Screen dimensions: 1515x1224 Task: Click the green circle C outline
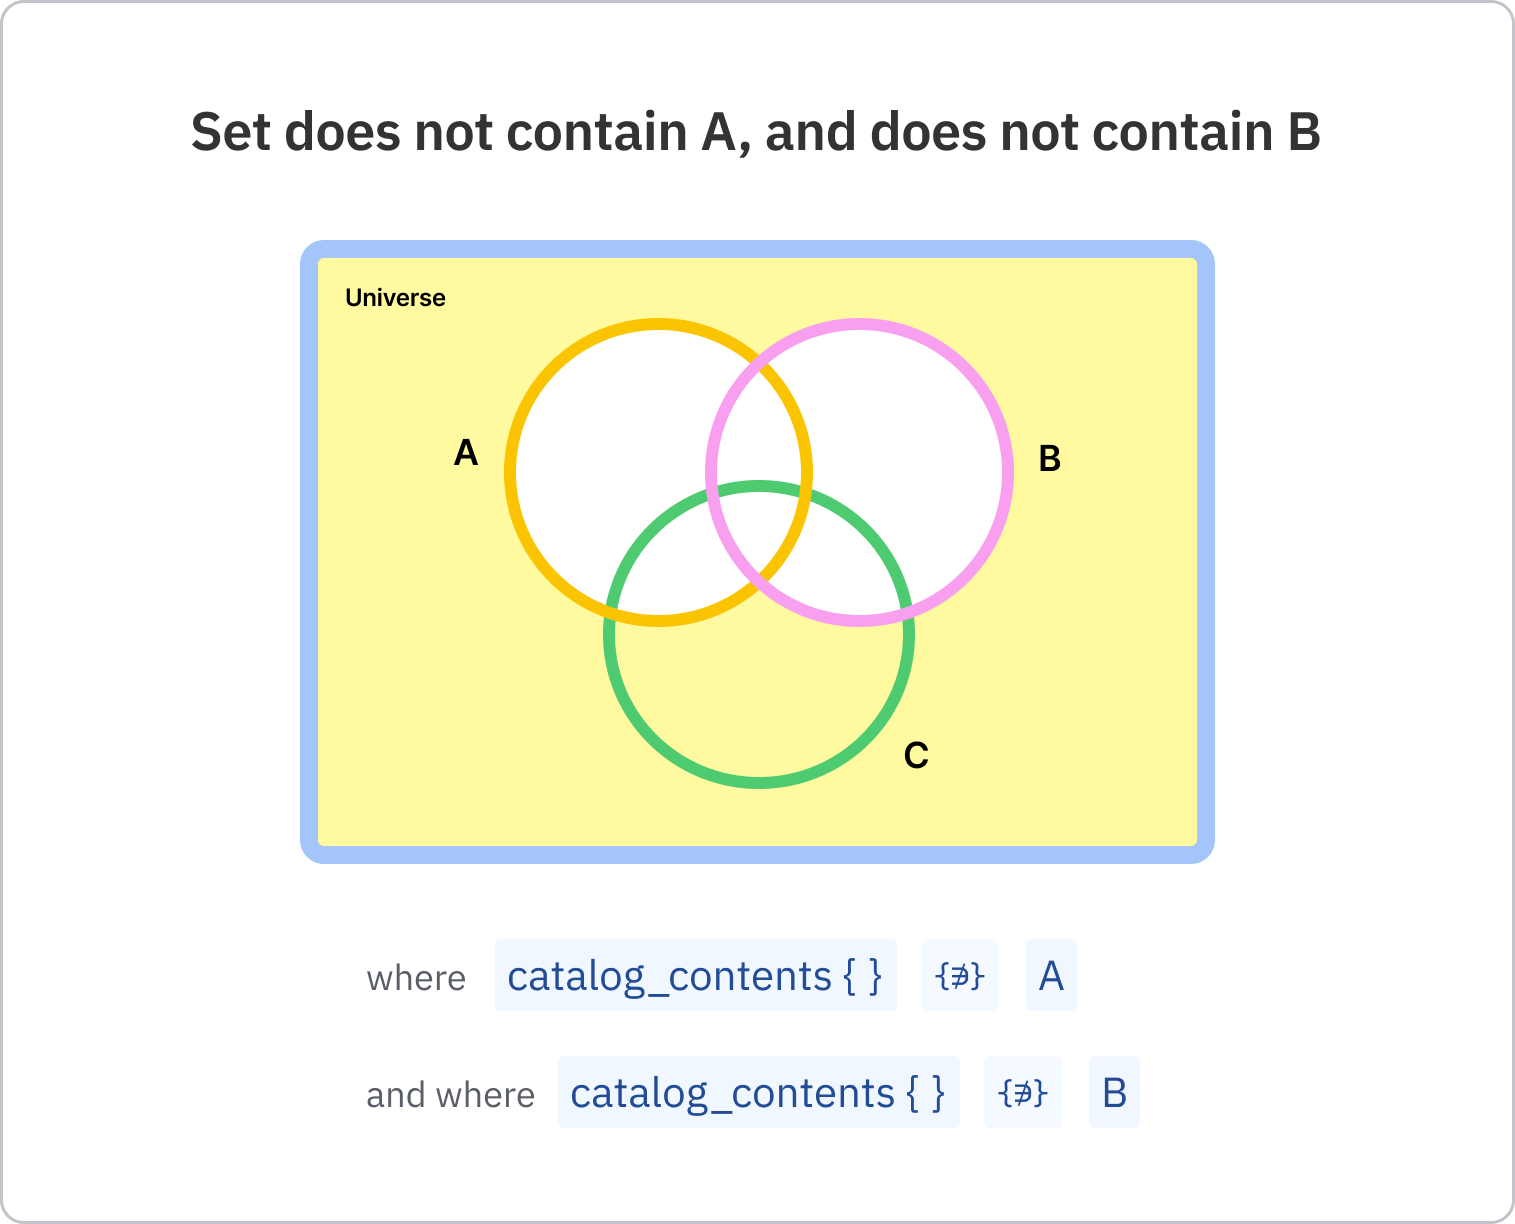point(760,781)
